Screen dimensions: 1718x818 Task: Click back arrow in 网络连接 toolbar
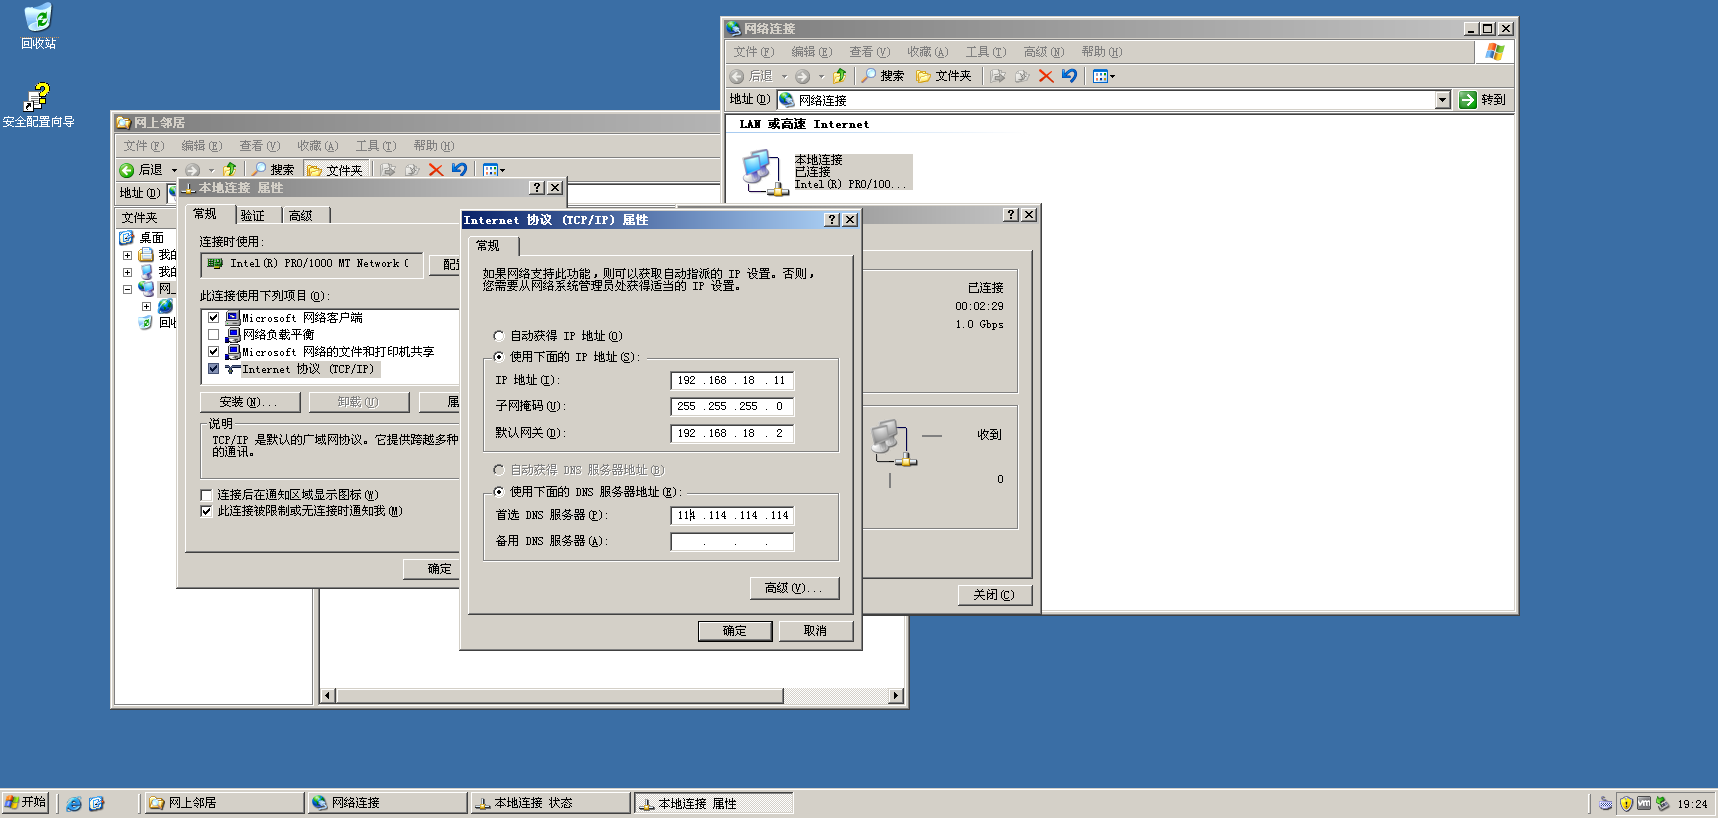click(737, 76)
